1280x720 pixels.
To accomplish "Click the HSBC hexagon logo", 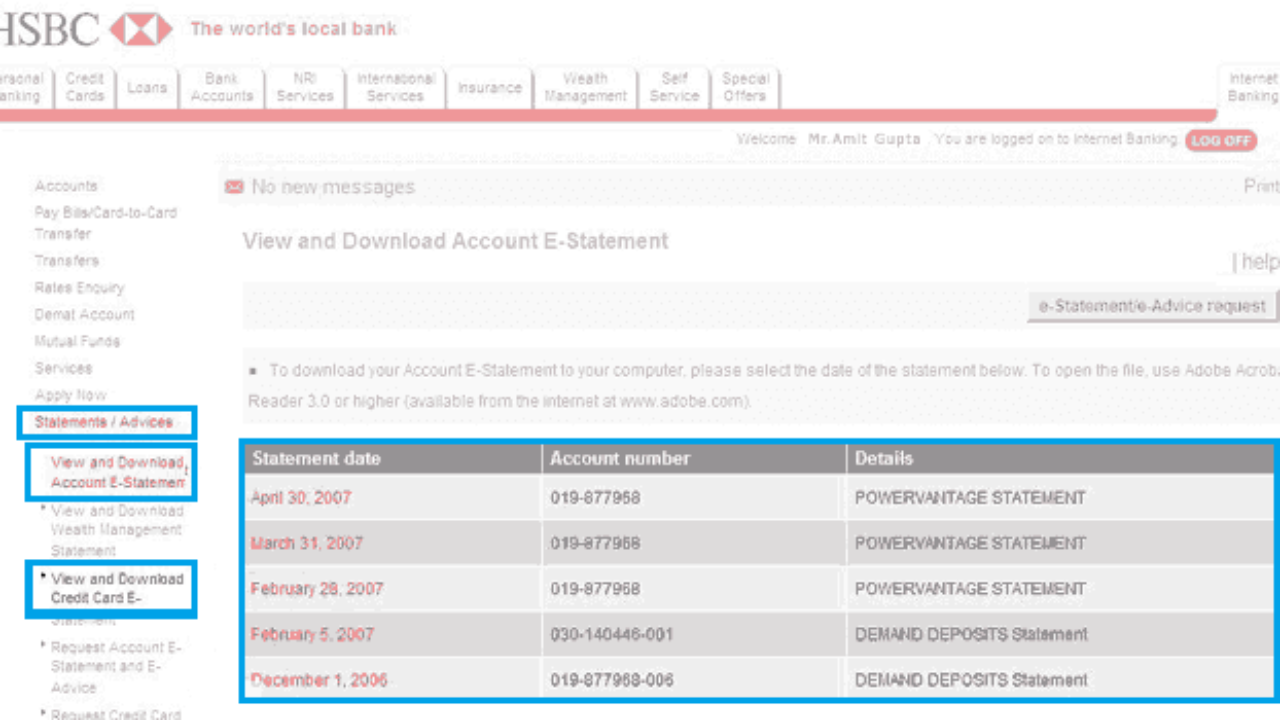I will 141,29.
